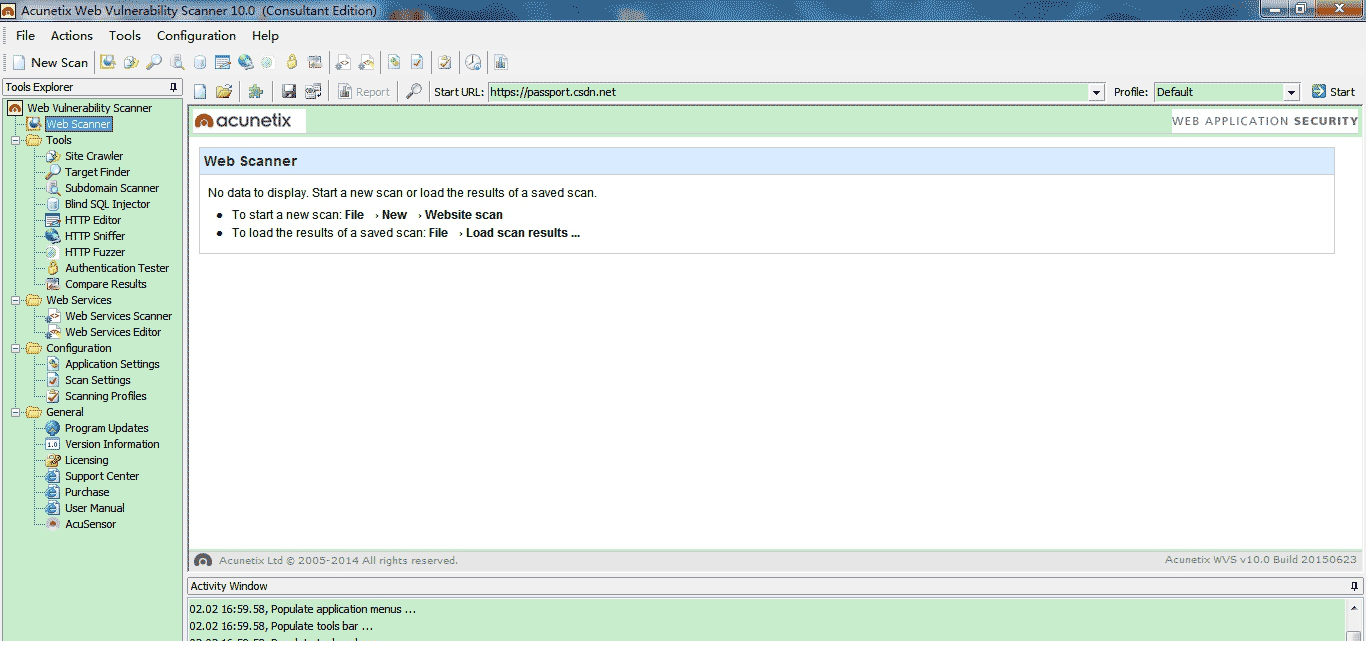The image size is (1366, 666).
Task: Select Application Settings in the tree
Action: tap(112, 364)
